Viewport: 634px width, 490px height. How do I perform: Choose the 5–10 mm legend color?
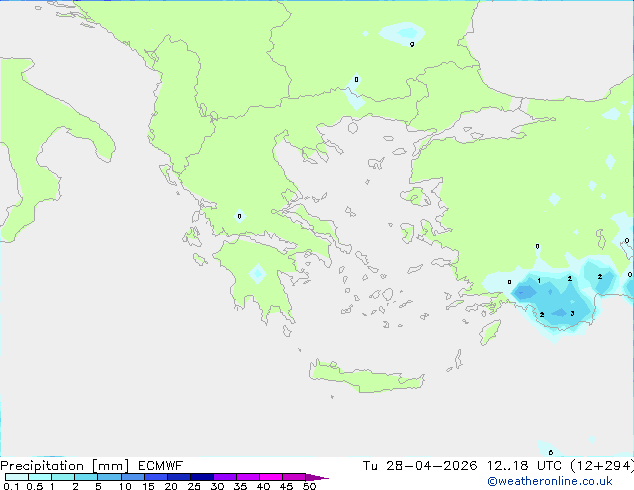[109, 477]
